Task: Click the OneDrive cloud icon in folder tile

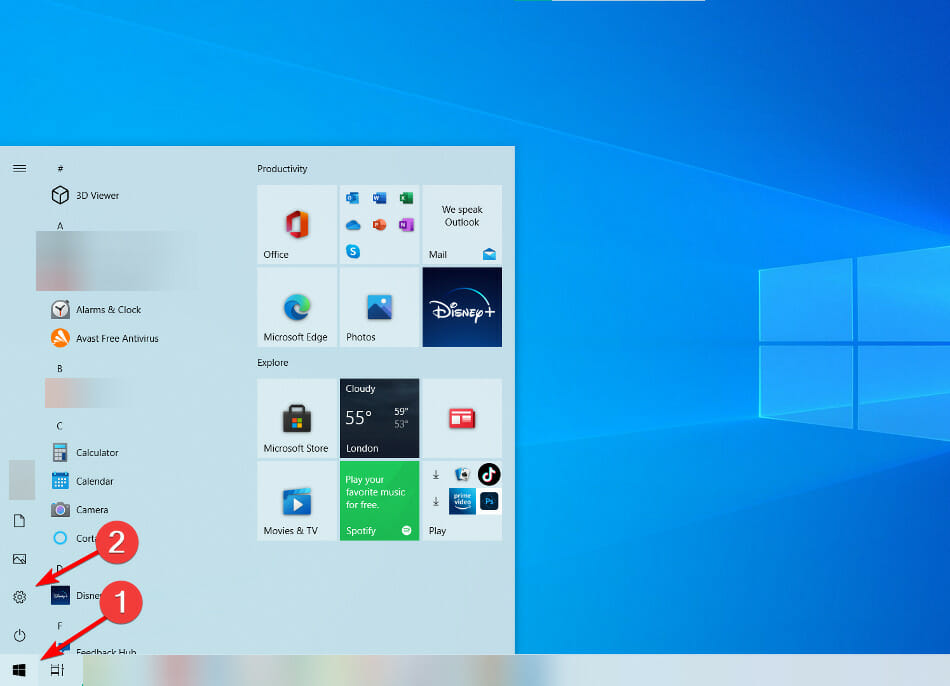Action: click(x=353, y=225)
